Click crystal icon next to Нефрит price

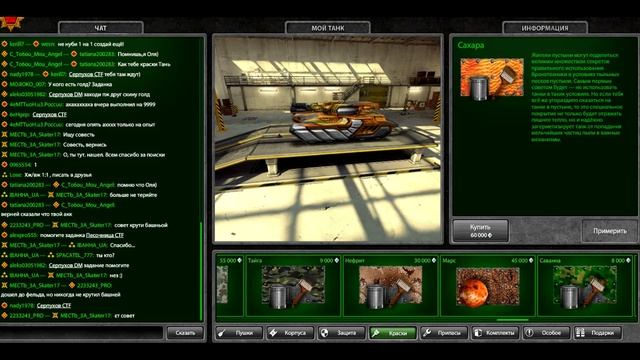(x=434, y=260)
